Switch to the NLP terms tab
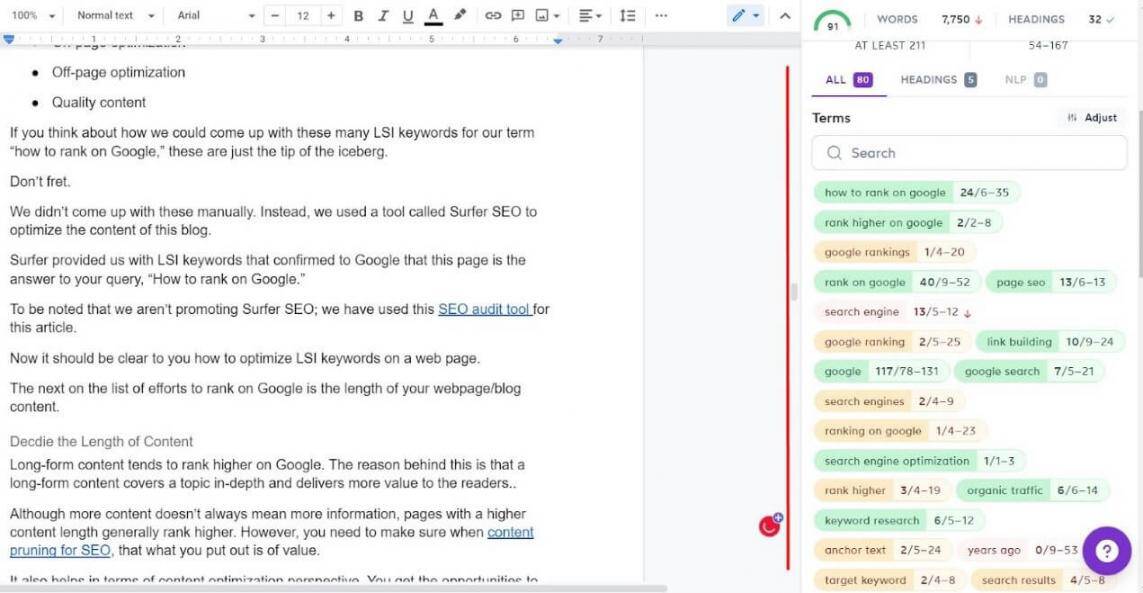 tap(1025, 80)
